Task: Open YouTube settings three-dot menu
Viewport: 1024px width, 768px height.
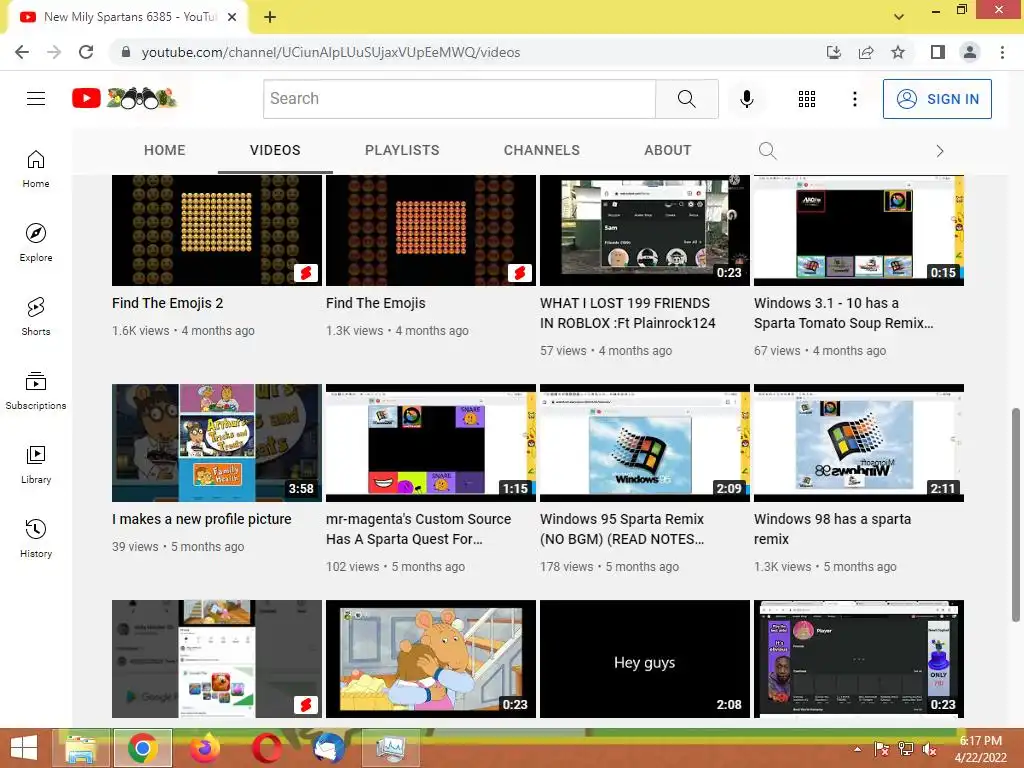Action: click(854, 99)
